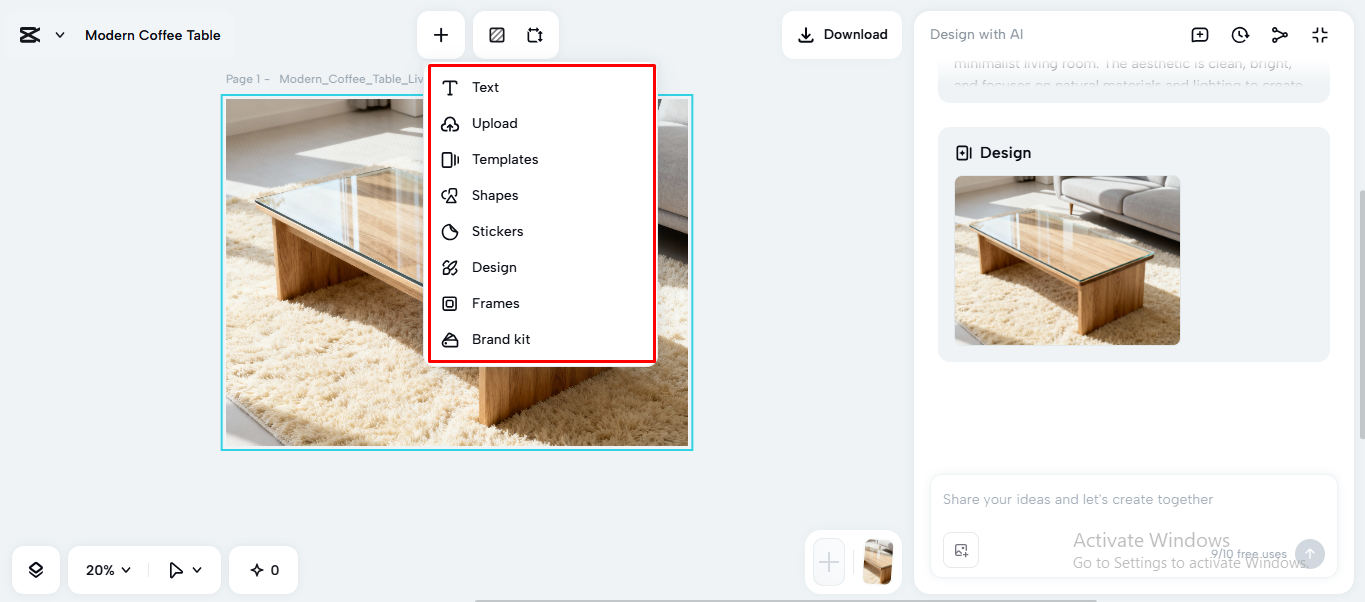This screenshot has width=1365, height=602.
Task: Select Upload from the add menu
Action: pos(542,123)
